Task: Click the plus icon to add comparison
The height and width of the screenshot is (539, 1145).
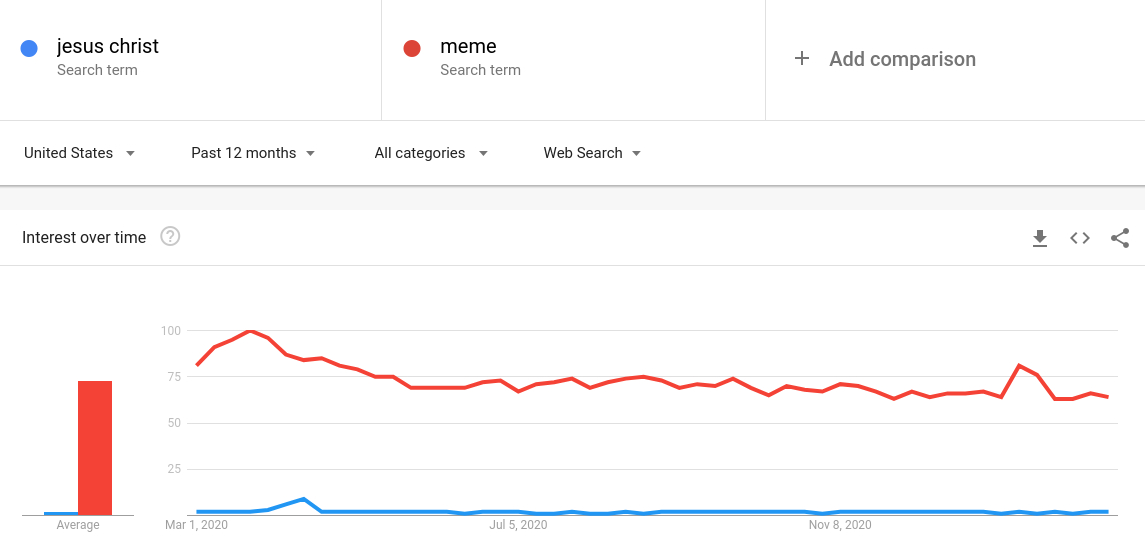Action: 802,59
